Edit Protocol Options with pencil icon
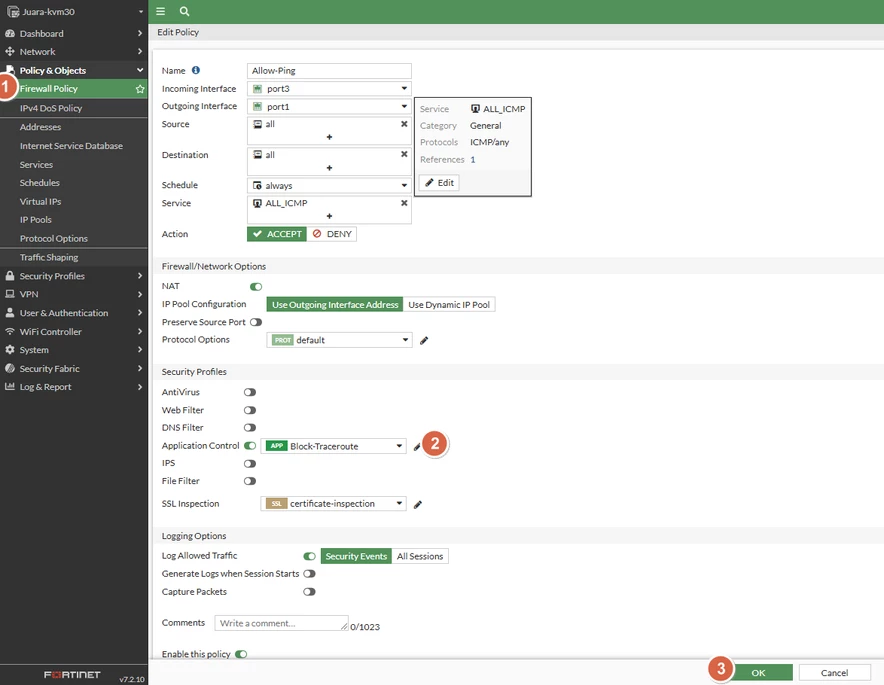 click(424, 341)
